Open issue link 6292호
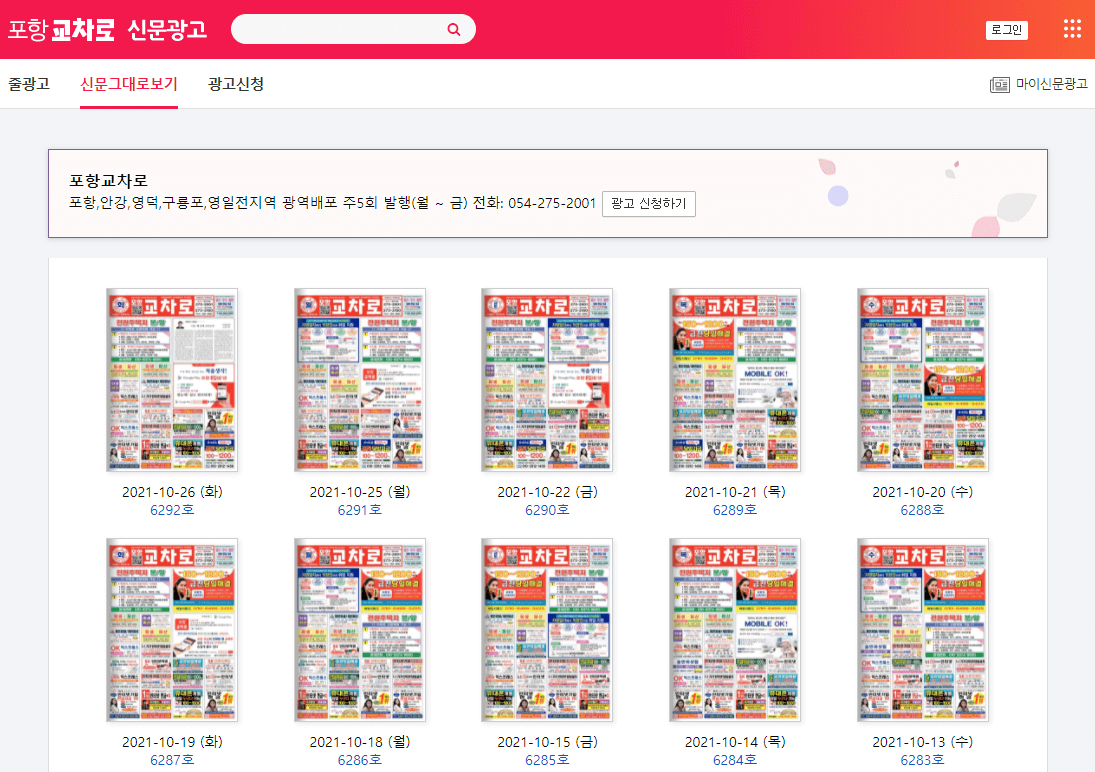Image resolution: width=1095 pixels, height=772 pixels. [x=171, y=510]
